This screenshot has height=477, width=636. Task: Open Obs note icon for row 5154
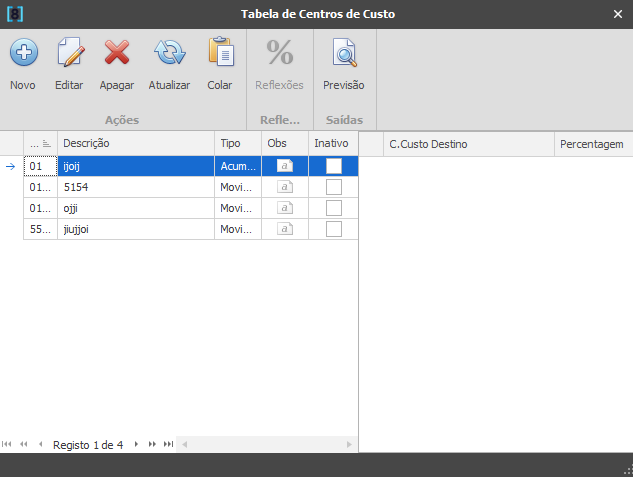click(x=285, y=187)
